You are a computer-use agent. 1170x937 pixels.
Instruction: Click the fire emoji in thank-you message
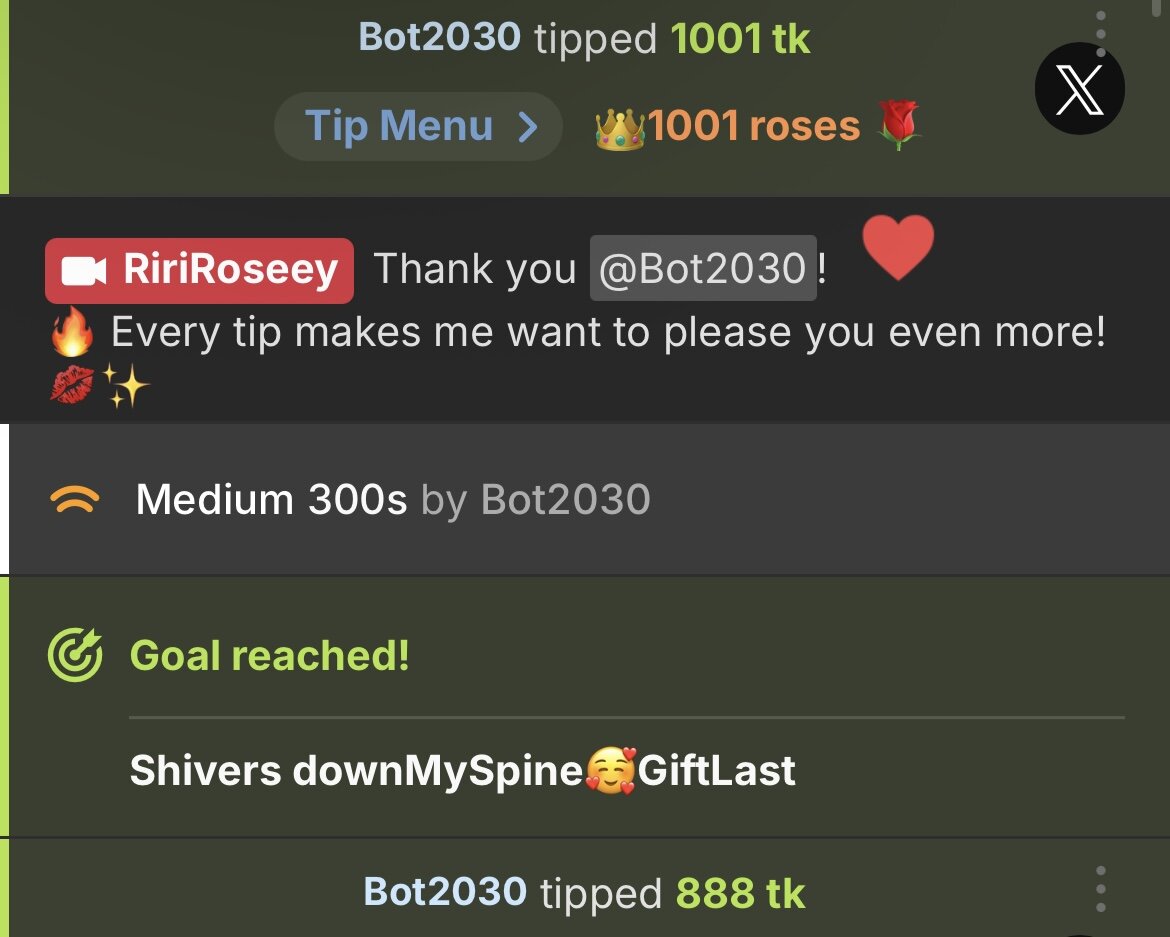72,331
